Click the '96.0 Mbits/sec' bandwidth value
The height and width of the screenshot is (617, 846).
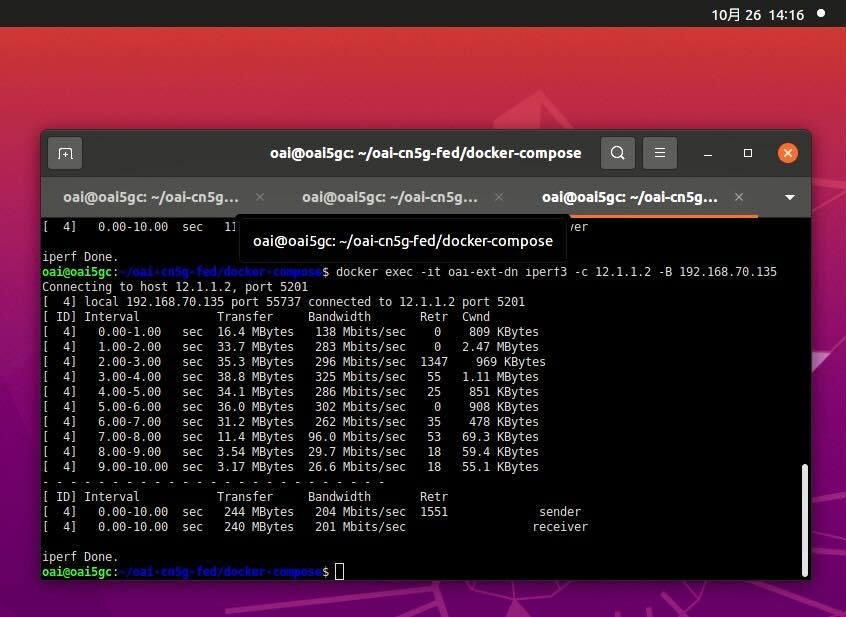coord(357,437)
